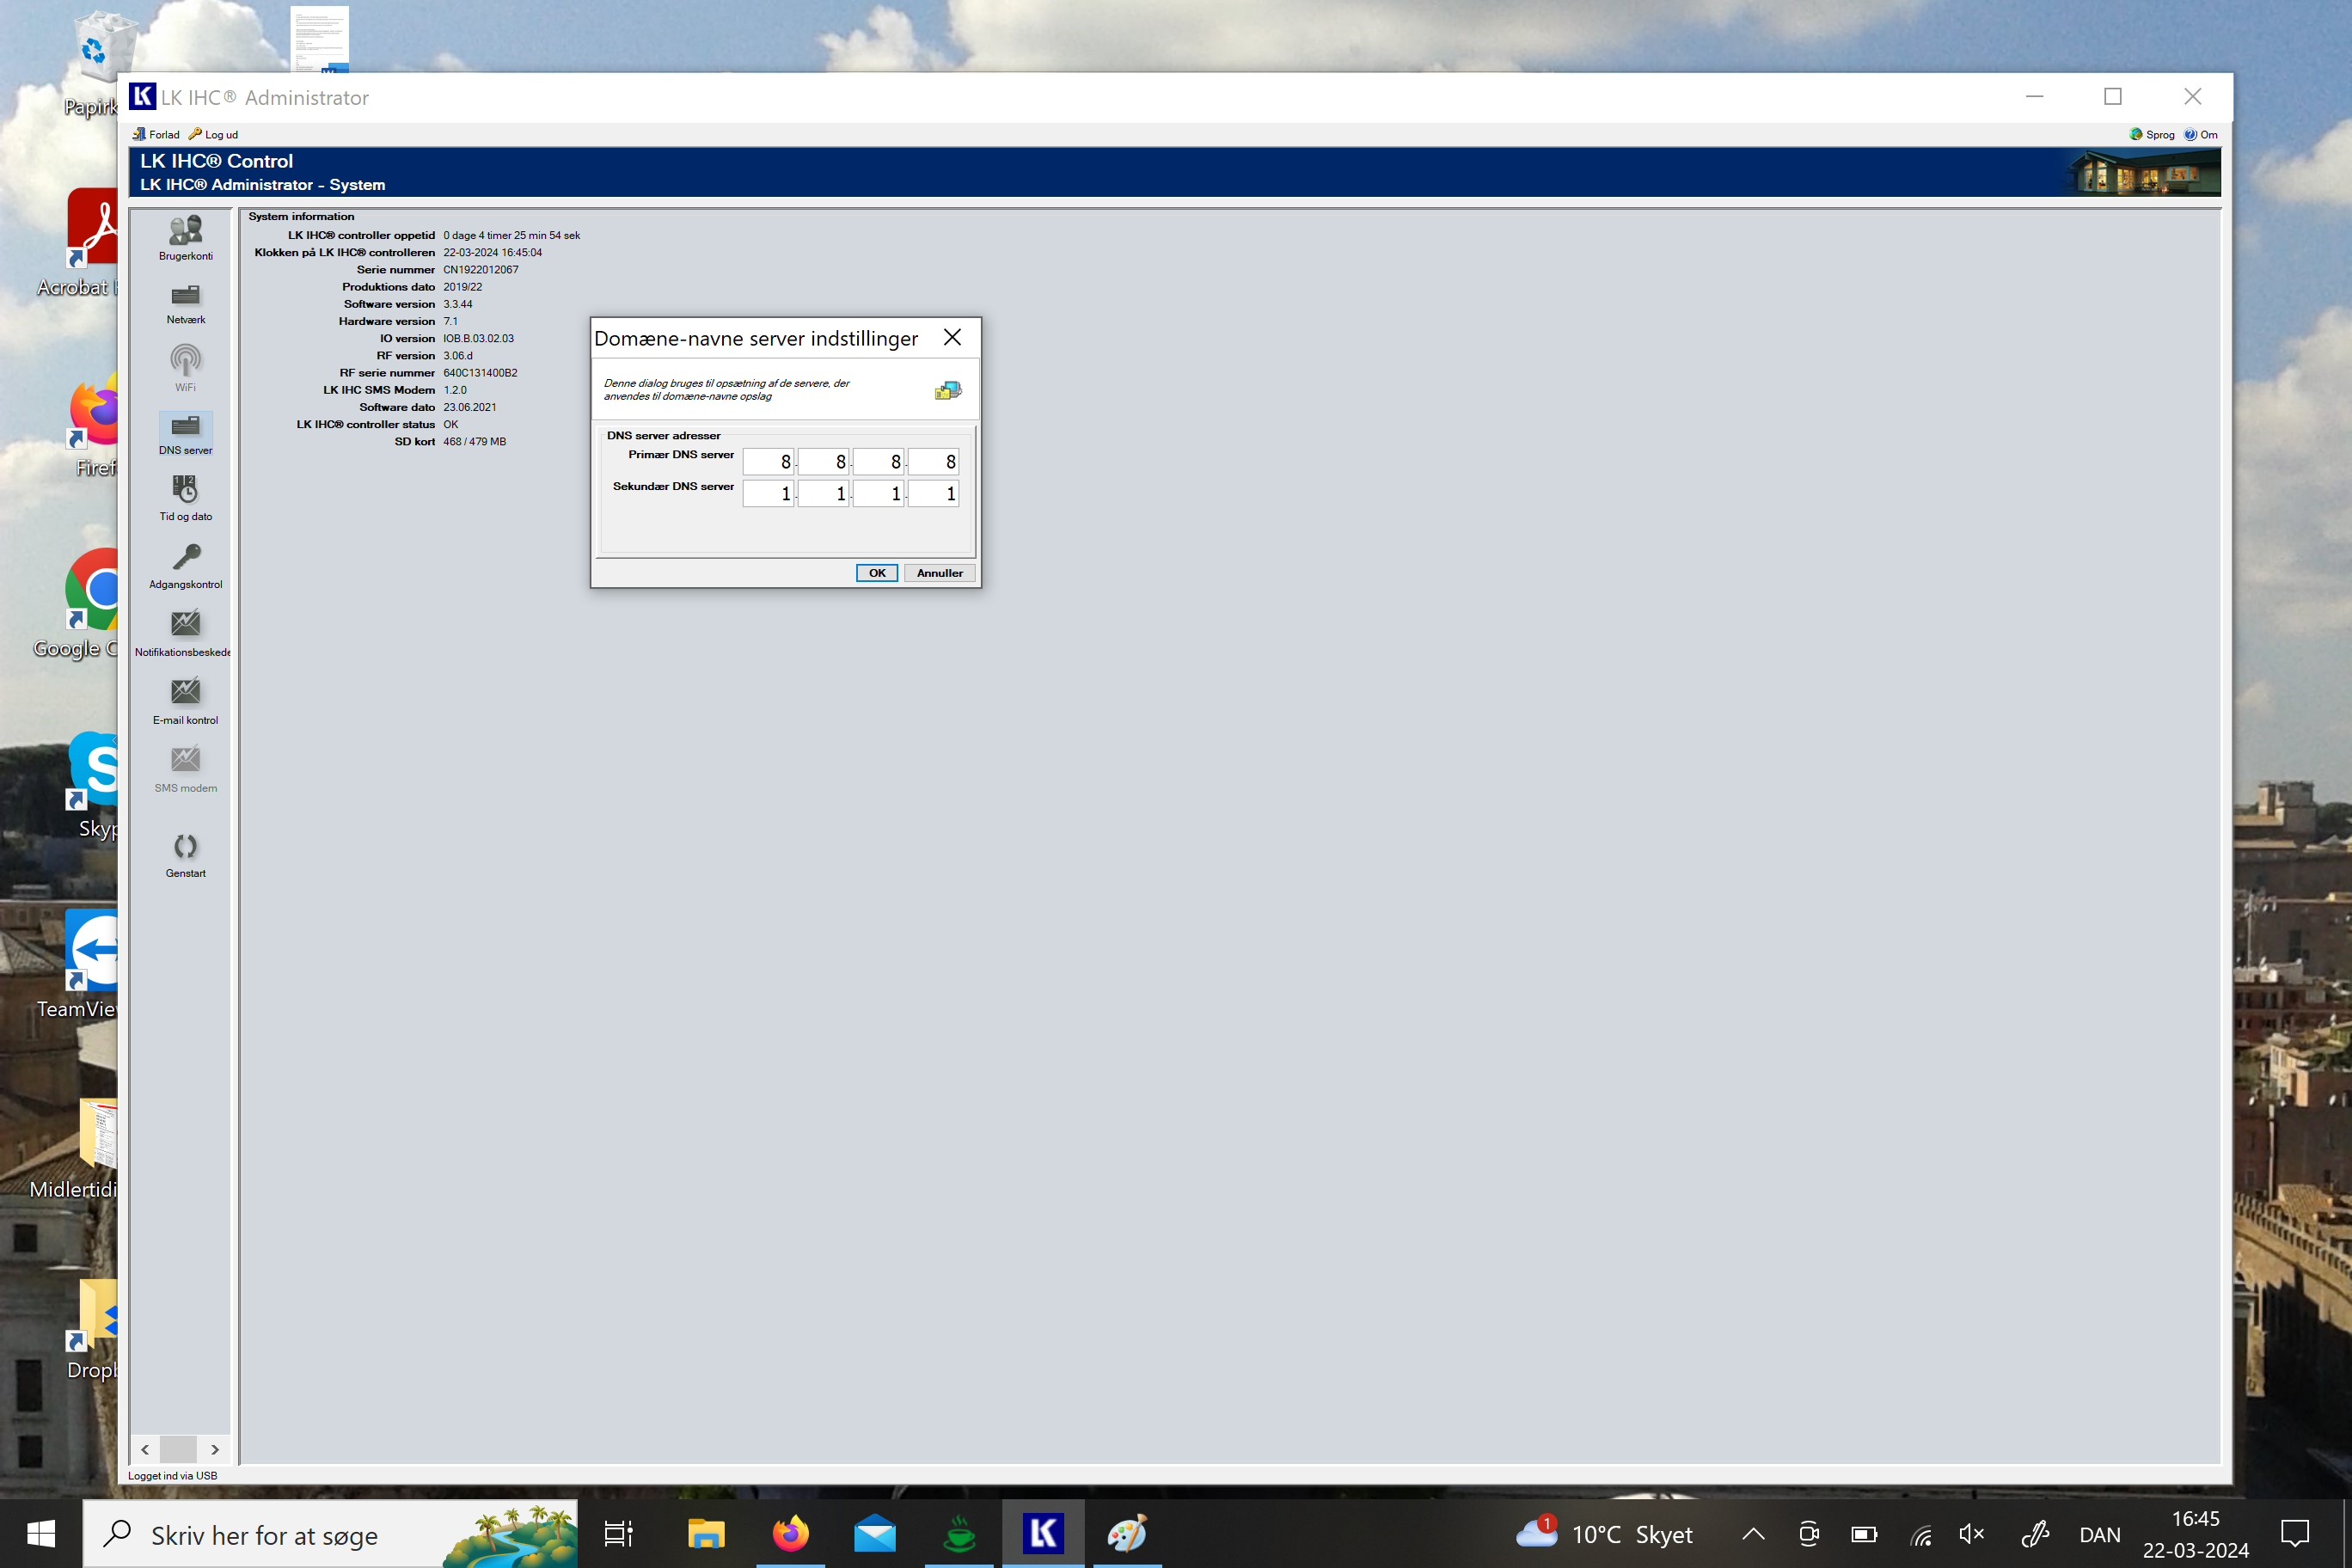Click OK in the DNS dialog

pos(876,573)
